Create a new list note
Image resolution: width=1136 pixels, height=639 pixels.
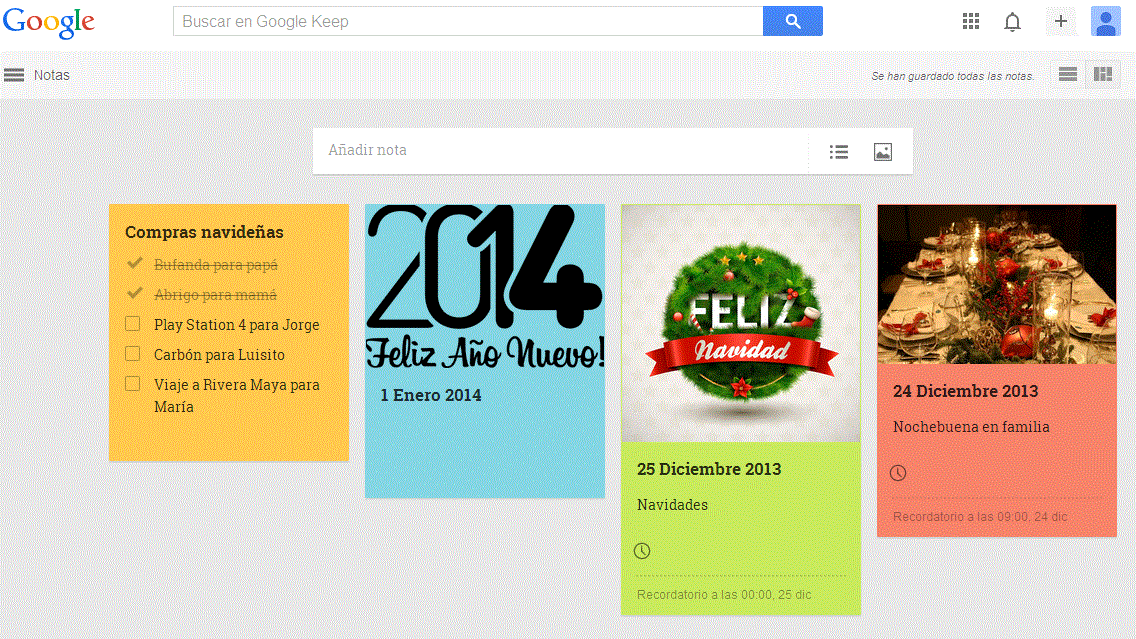coord(839,151)
